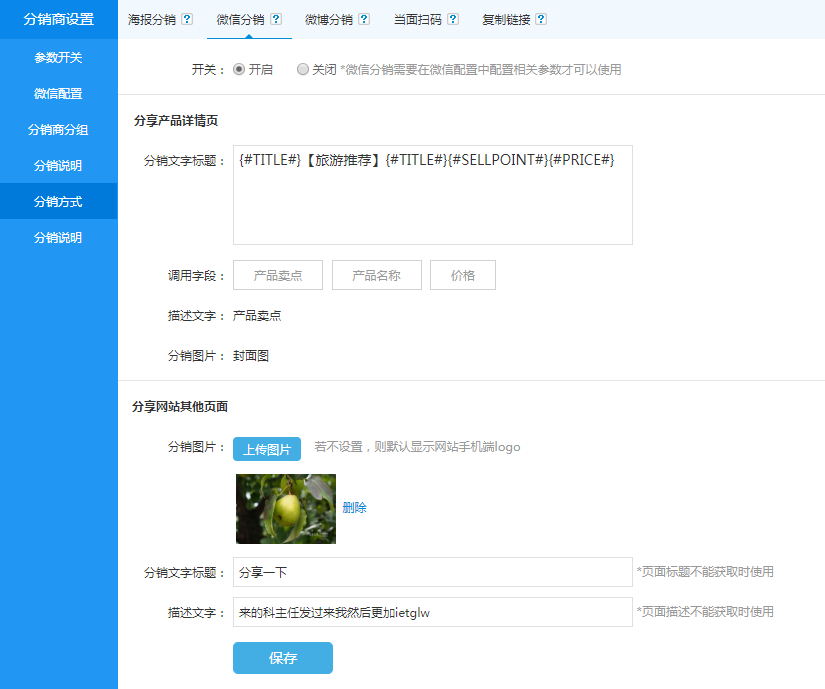Click help icon beside 海报分销 tab
Viewport: 825px width, 689px height.
point(187,19)
